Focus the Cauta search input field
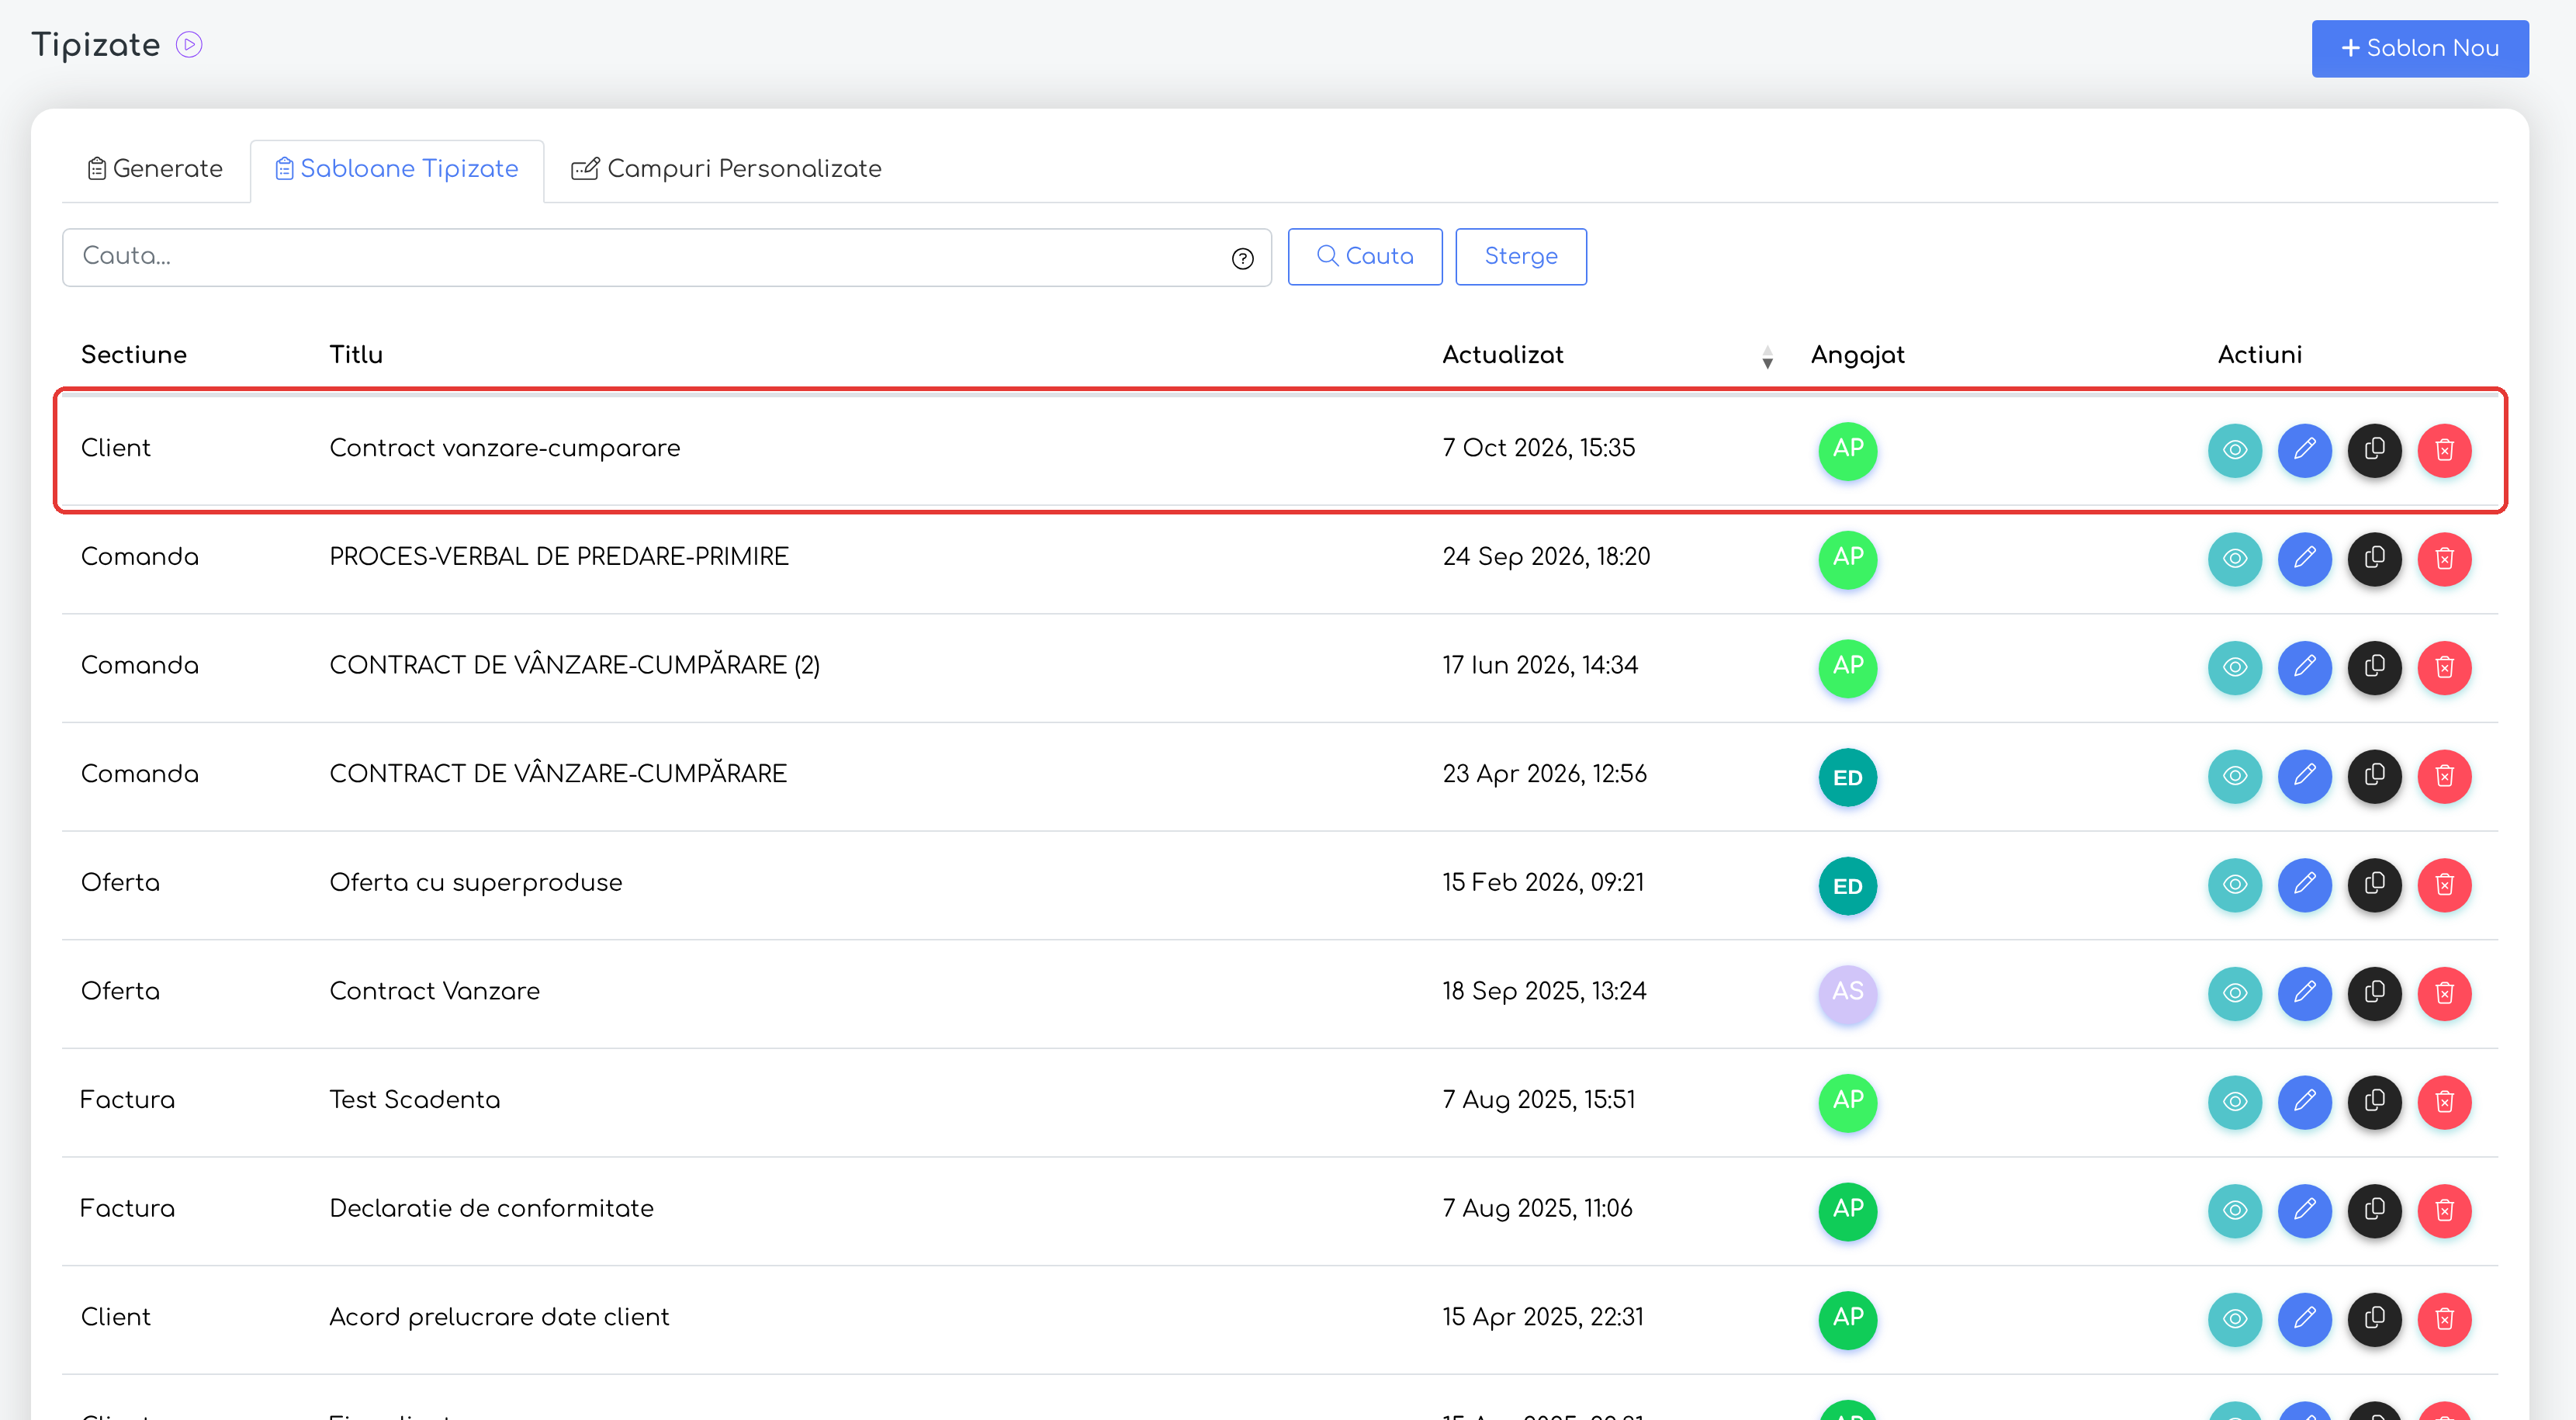Image resolution: width=2576 pixels, height=1420 pixels. point(666,257)
